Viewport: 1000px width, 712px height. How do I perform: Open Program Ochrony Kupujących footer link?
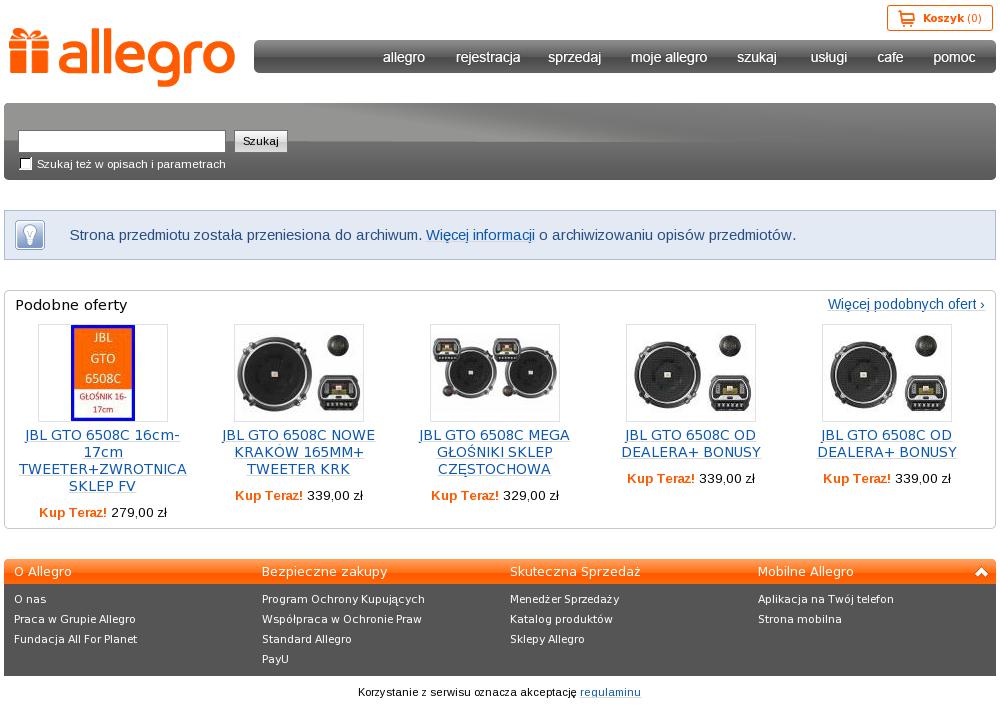point(343,599)
